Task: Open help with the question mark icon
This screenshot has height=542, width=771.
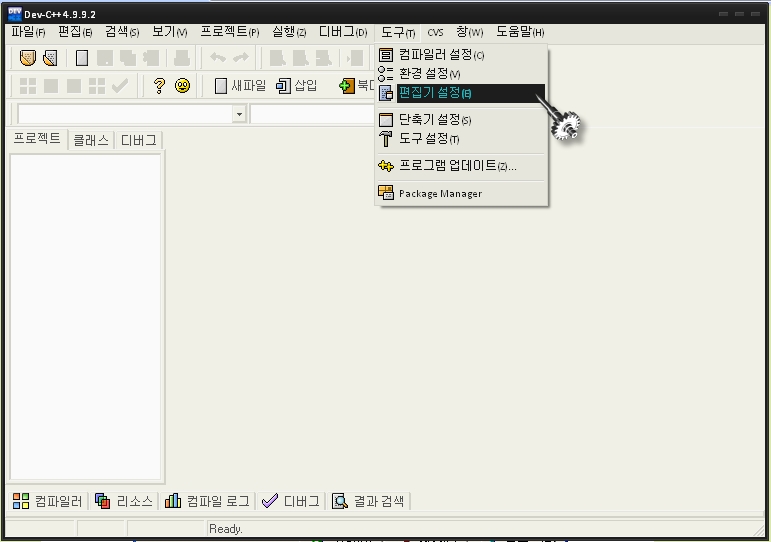Action: 159,86
